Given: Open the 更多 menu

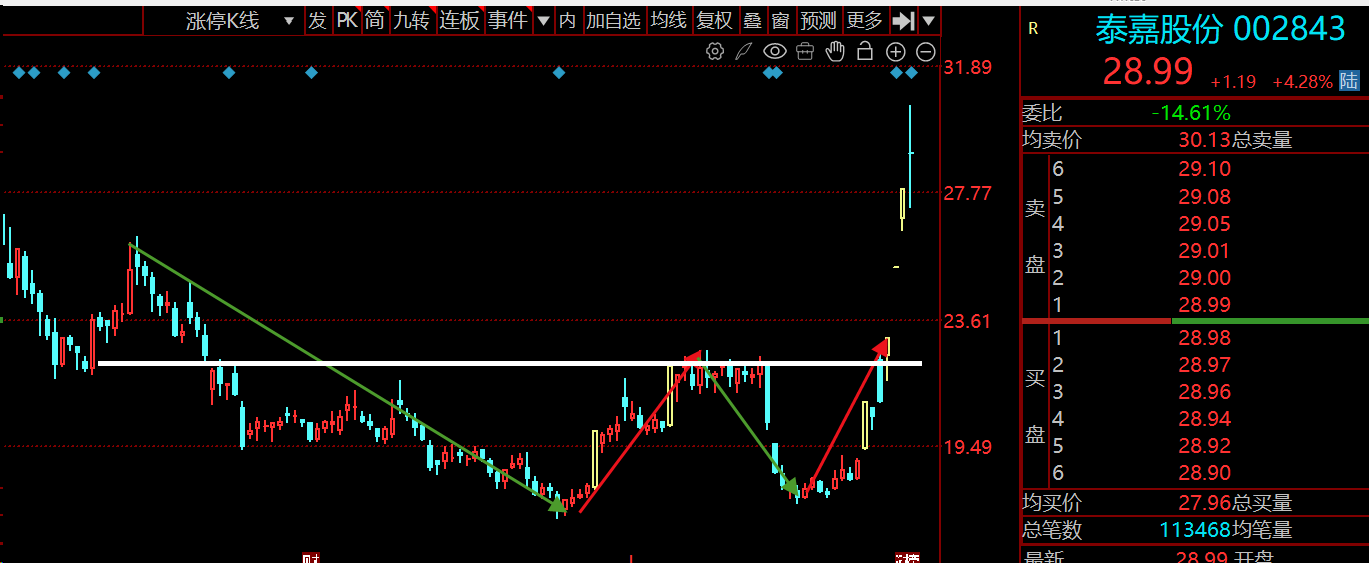Looking at the screenshot, I should pyautogui.click(x=864, y=20).
